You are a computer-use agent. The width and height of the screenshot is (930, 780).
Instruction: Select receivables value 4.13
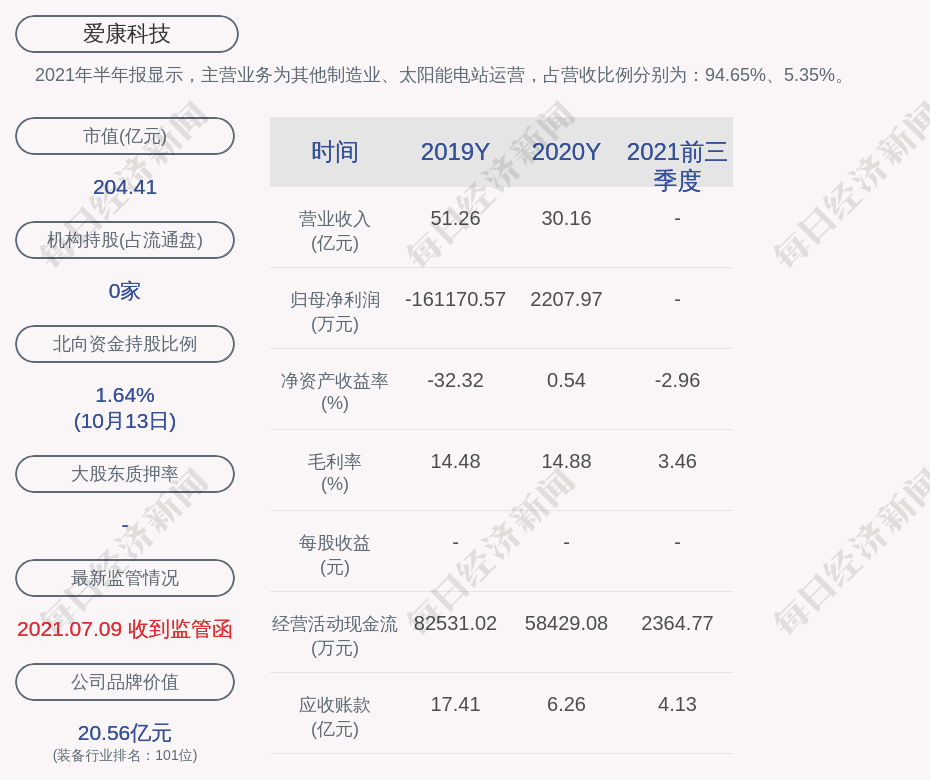(x=677, y=705)
